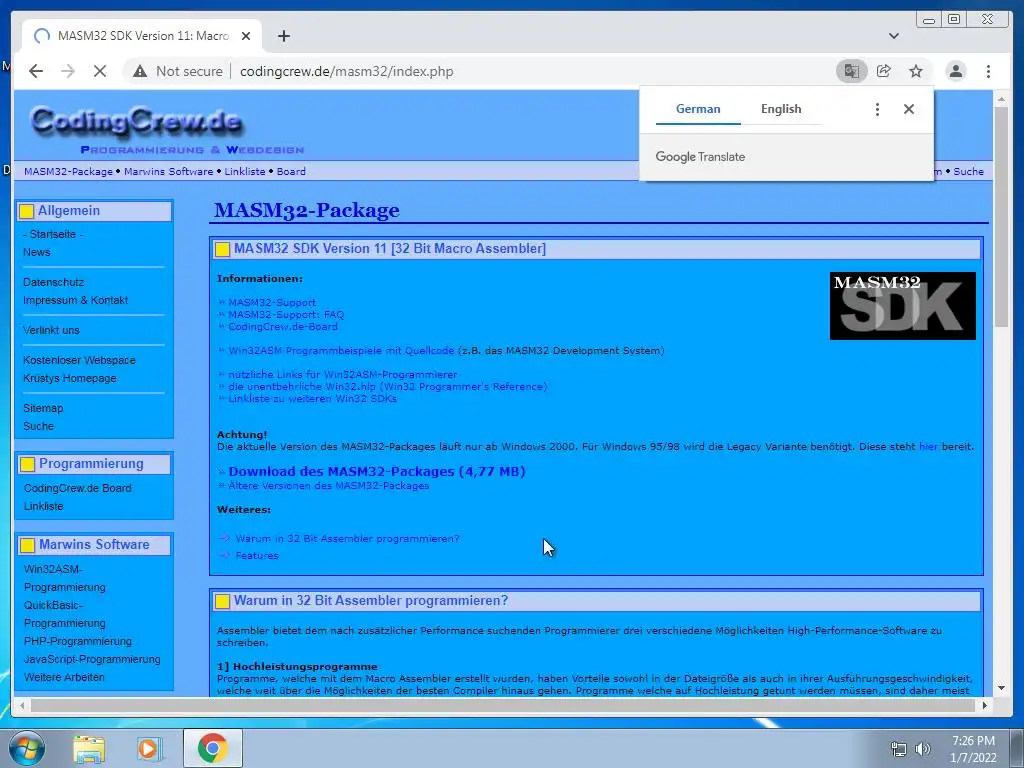Open JavaScript-Programmierung sidebar link
Screen dimensions: 1024x768
coord(92,659)
